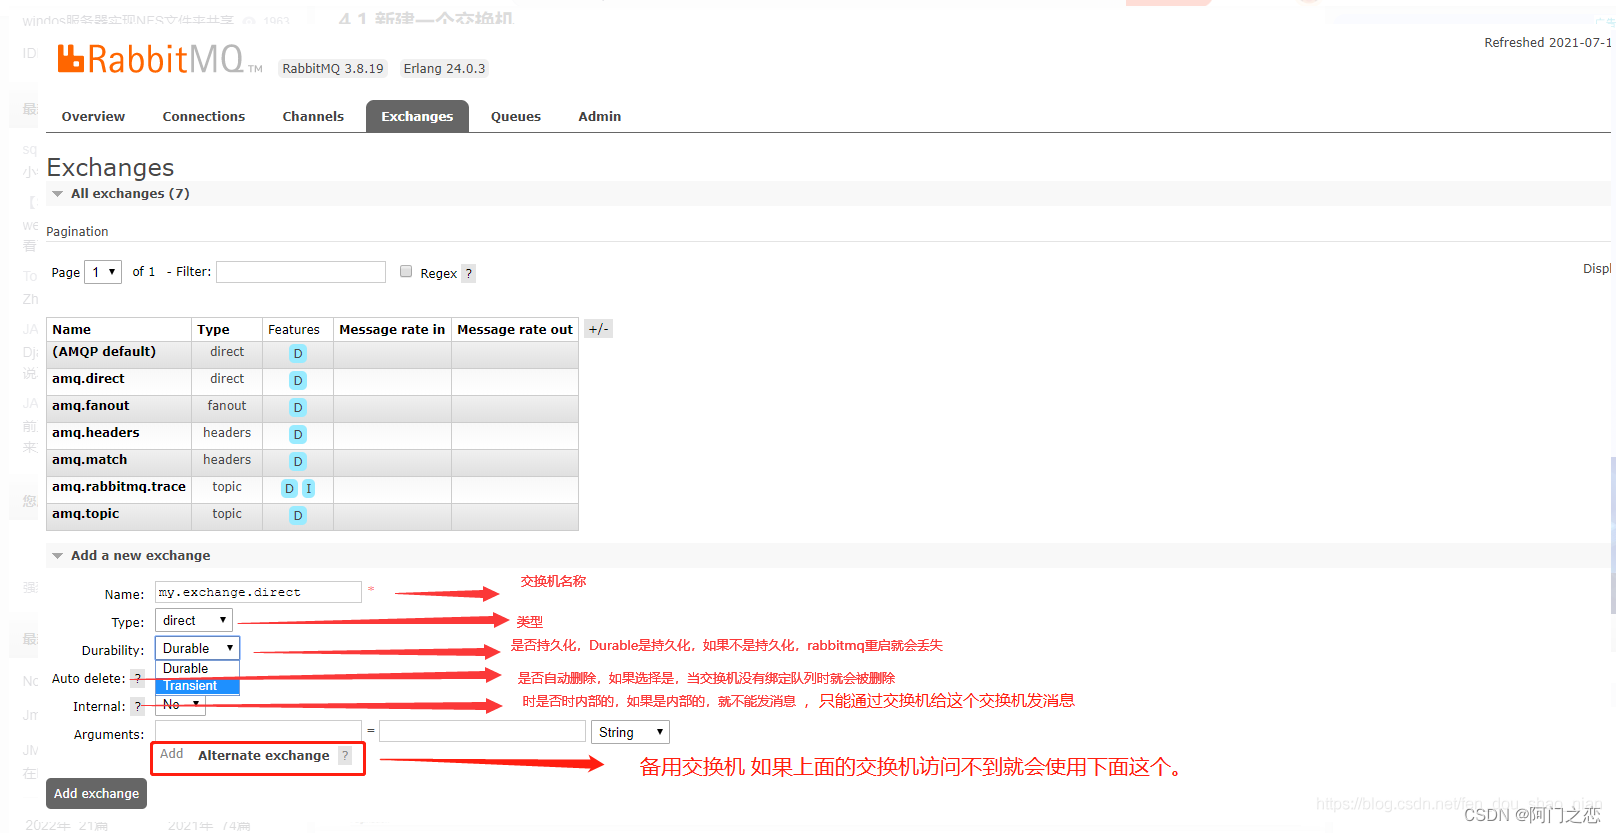Open the Durability dropdown
The image size is (1616, 833).
[x=197, y=648]
